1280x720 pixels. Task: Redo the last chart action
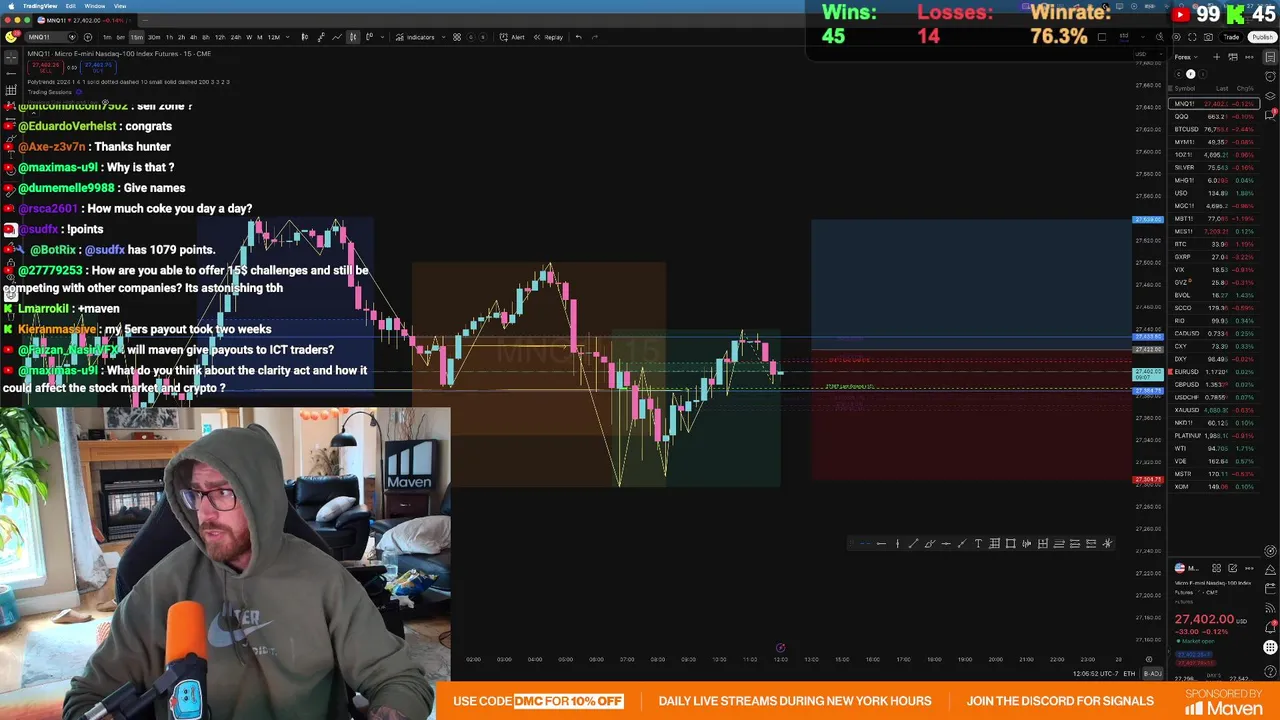click(x=595, y=37)
